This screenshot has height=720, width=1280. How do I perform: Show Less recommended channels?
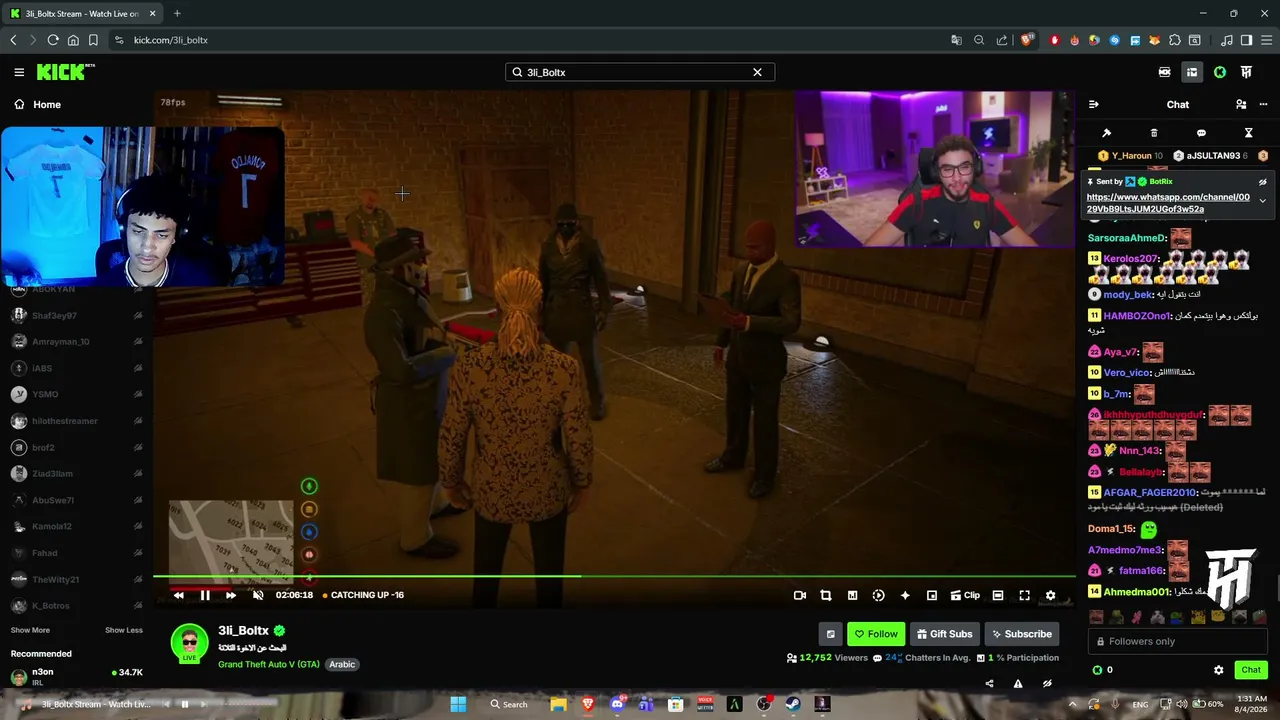coord(124,630)
